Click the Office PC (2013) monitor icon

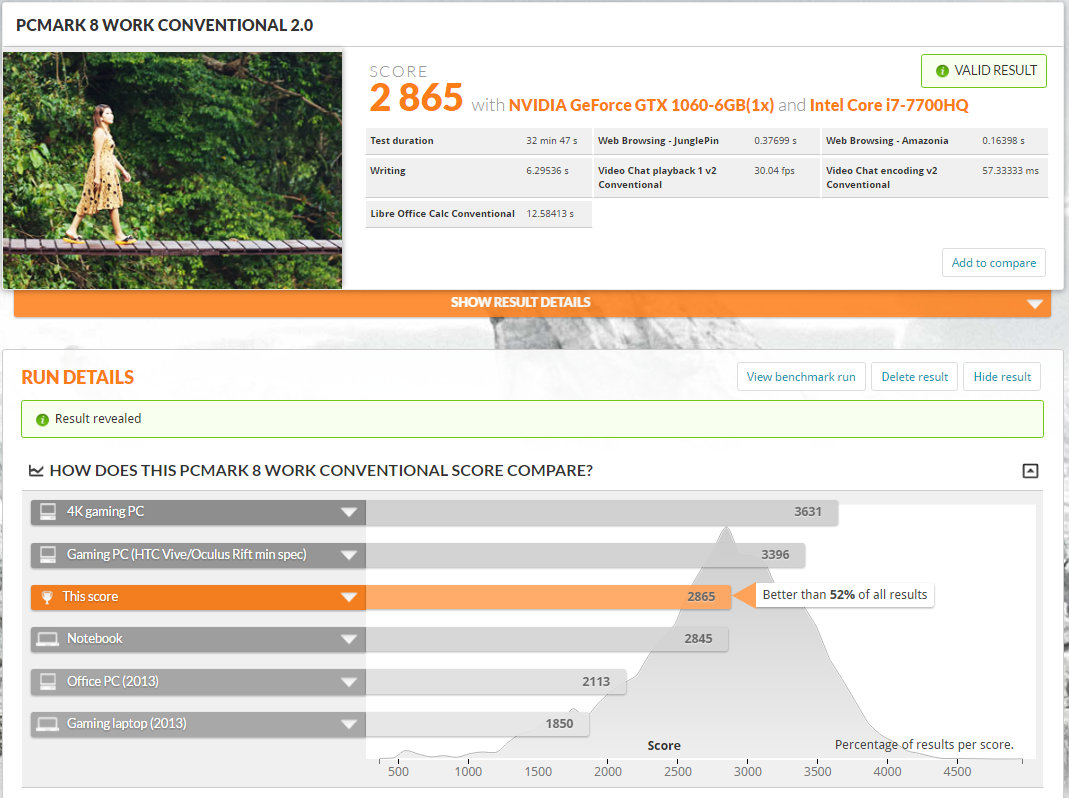[x=47, y=682]
